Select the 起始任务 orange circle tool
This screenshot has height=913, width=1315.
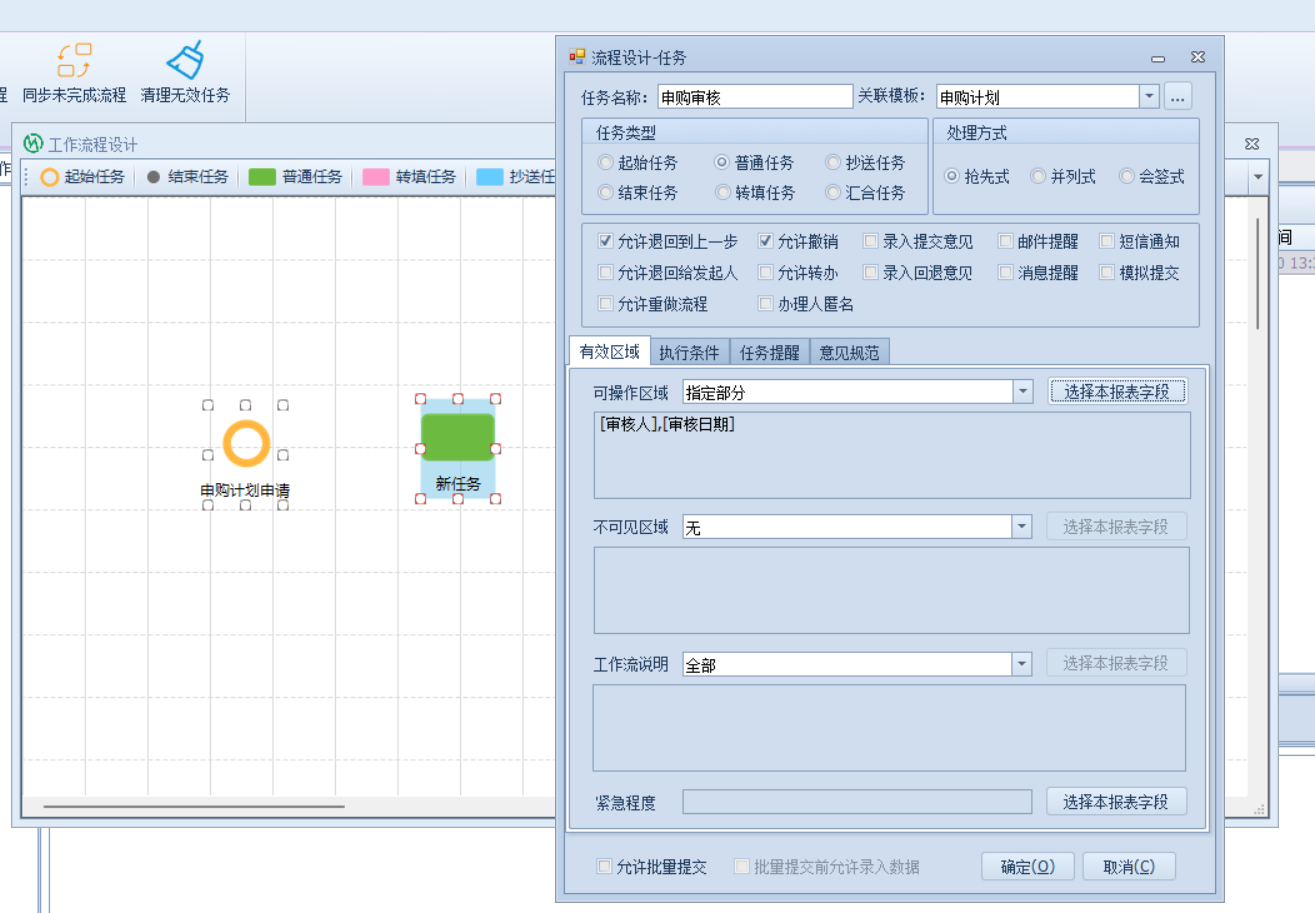pyautogui.click(x=50, y=177)
